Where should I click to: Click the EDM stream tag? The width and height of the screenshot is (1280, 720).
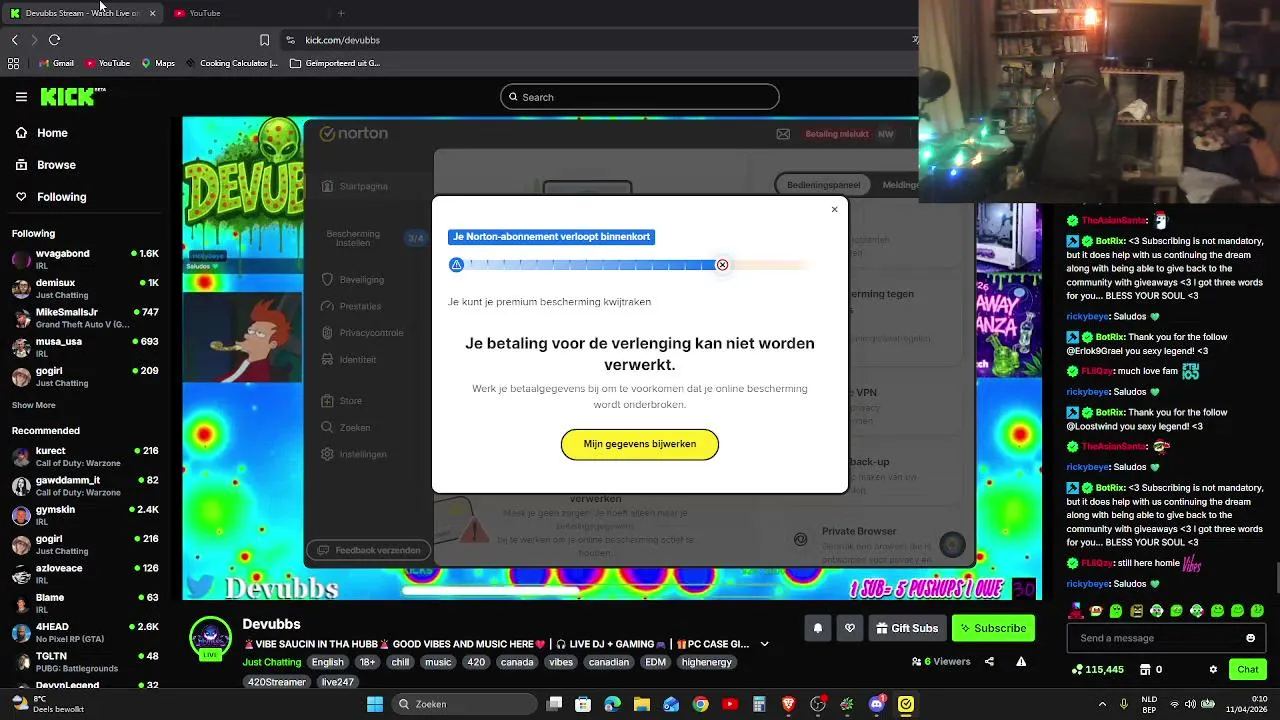[x=655, y=662]
